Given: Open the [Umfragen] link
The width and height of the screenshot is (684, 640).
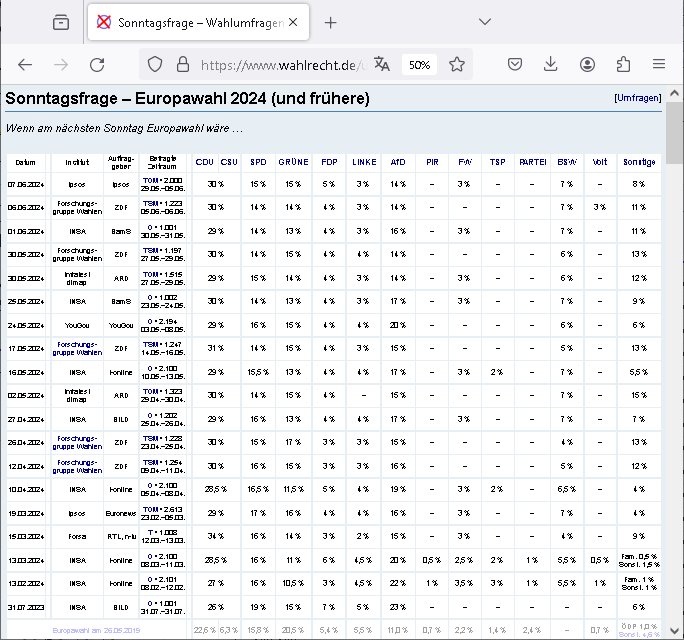Looking at the screenshot, I should click(637, 98).
